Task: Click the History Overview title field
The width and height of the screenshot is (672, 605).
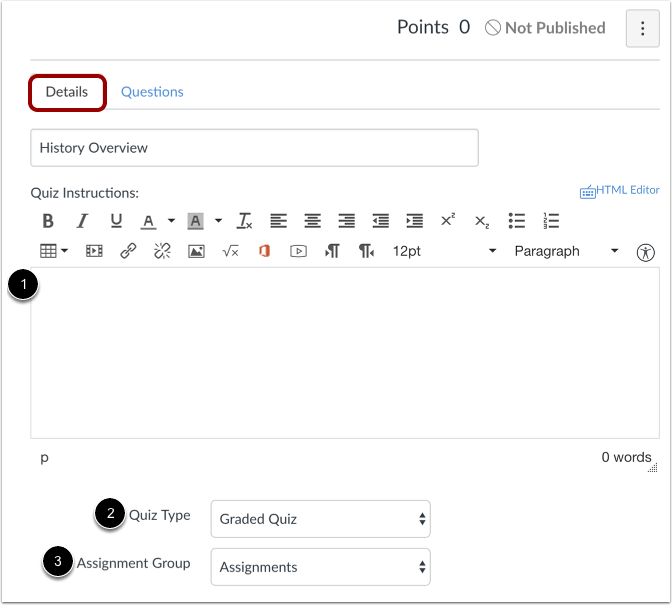Action: tap(255, 148)
